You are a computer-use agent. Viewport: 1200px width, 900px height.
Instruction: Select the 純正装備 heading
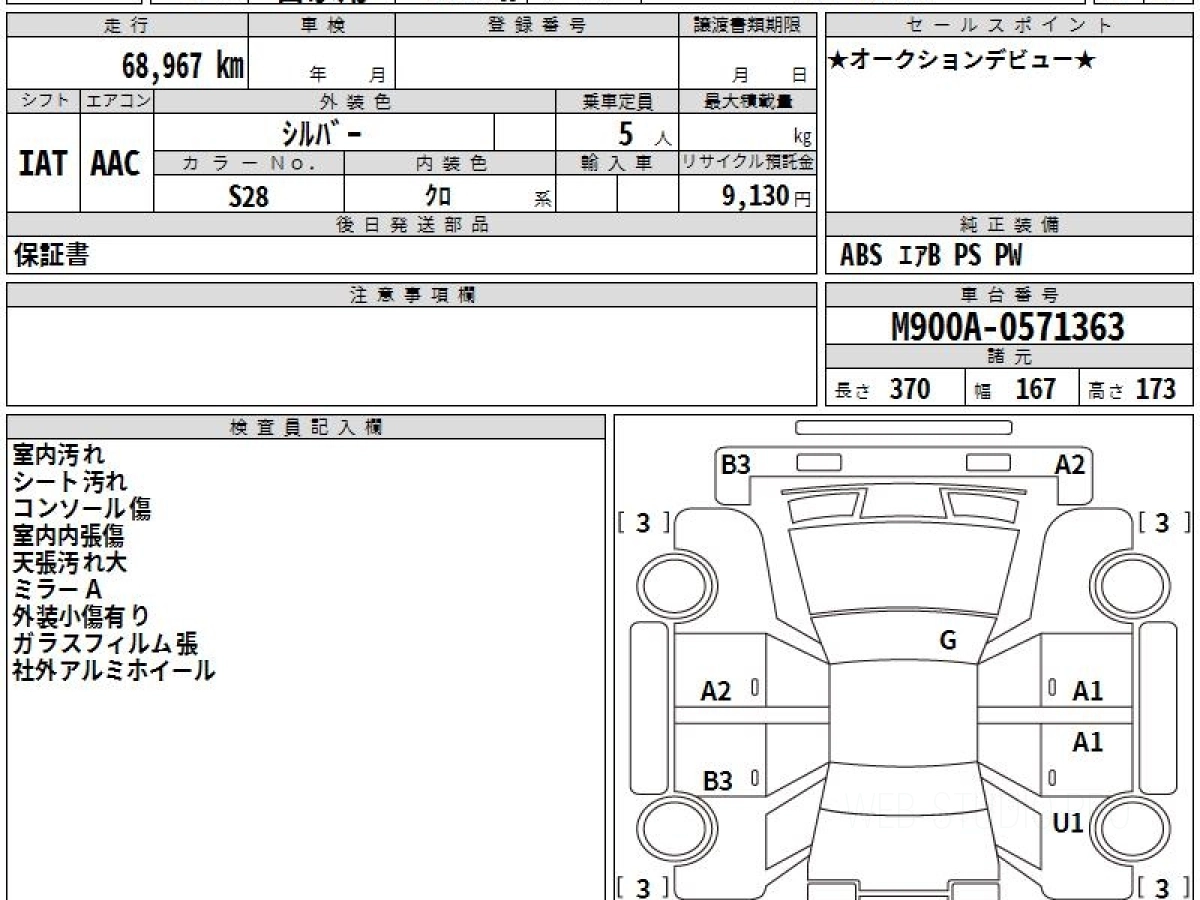point(1009,226)
